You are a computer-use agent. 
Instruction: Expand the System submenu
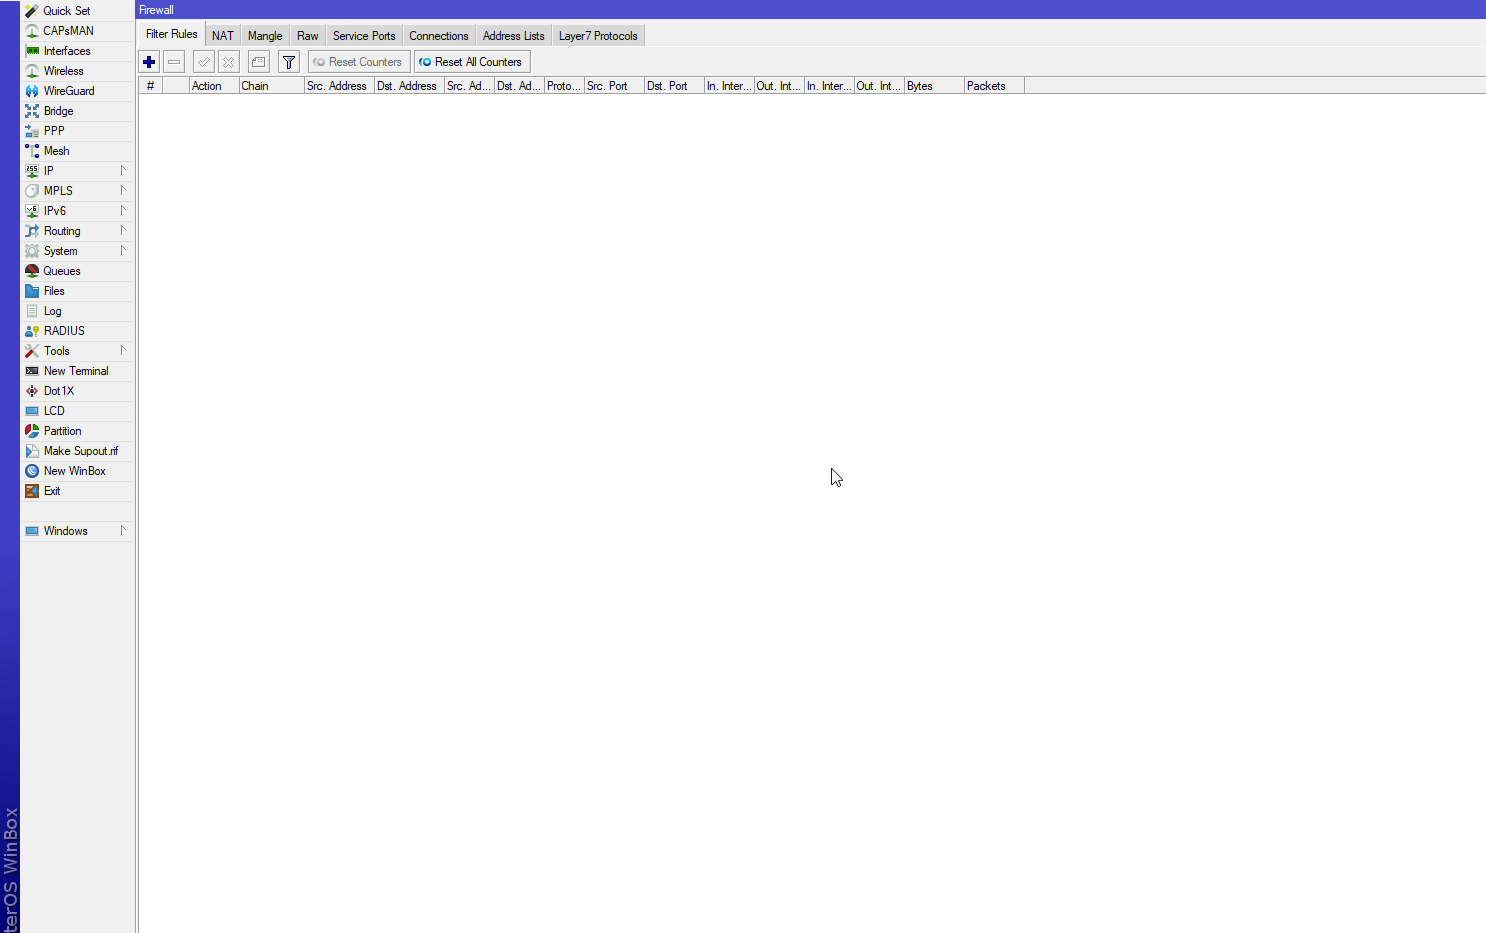coord(78,251)
